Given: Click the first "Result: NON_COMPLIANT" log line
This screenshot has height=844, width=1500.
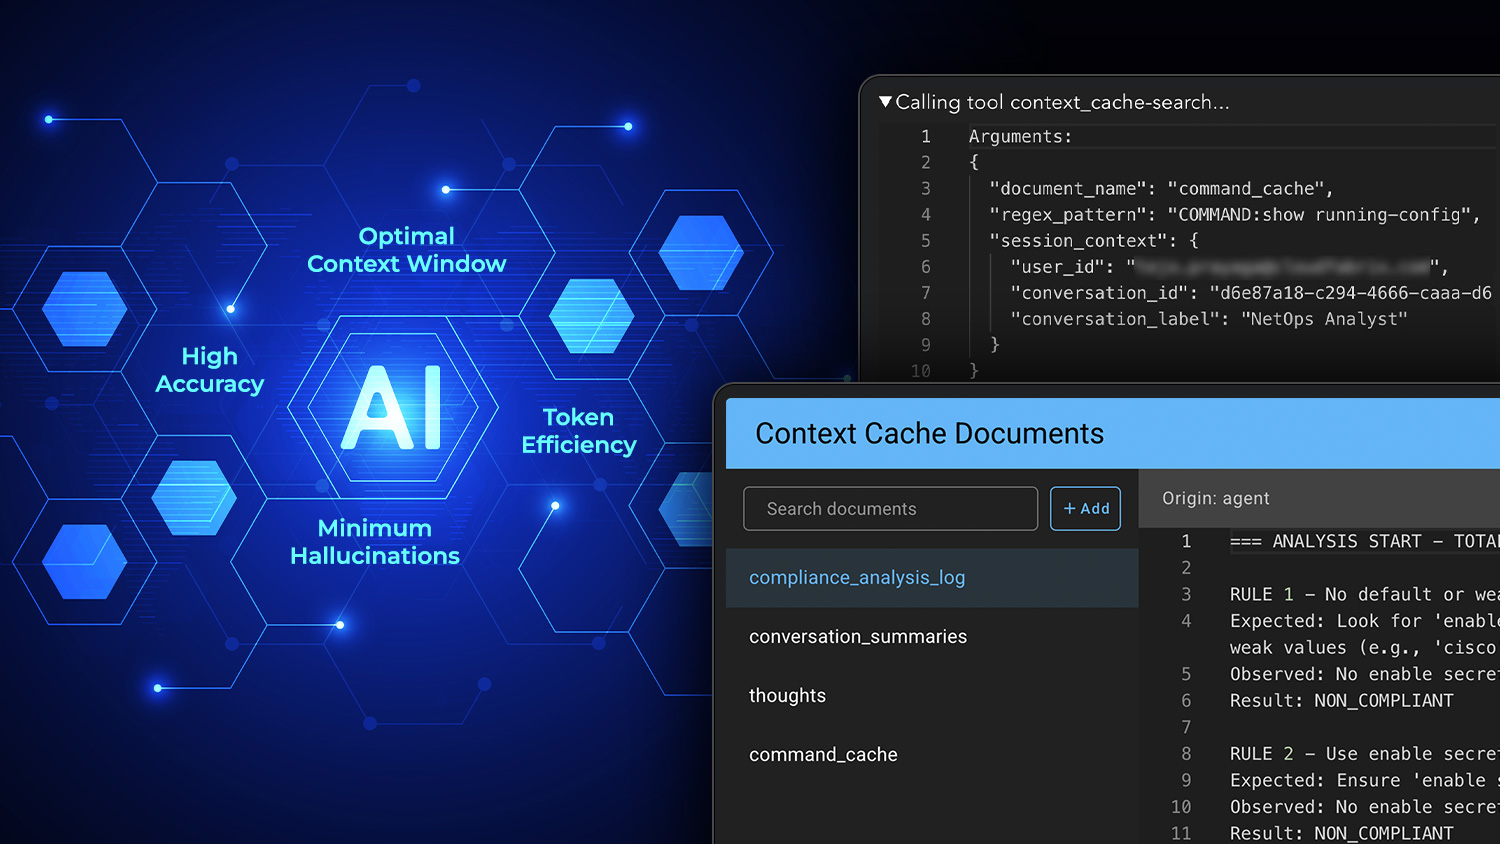Looking at the screenshot, I should (x=1341, y=701).
